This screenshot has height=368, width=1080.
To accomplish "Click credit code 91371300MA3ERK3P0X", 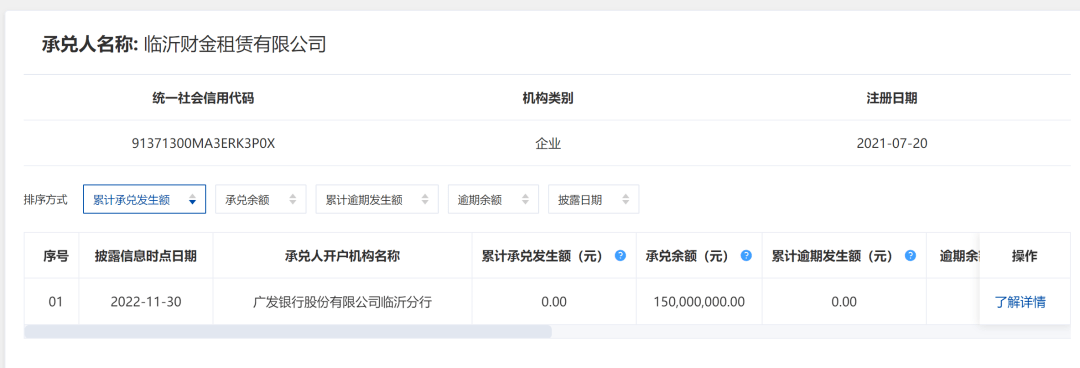I will pyautogui.click(x=204, y=143).
